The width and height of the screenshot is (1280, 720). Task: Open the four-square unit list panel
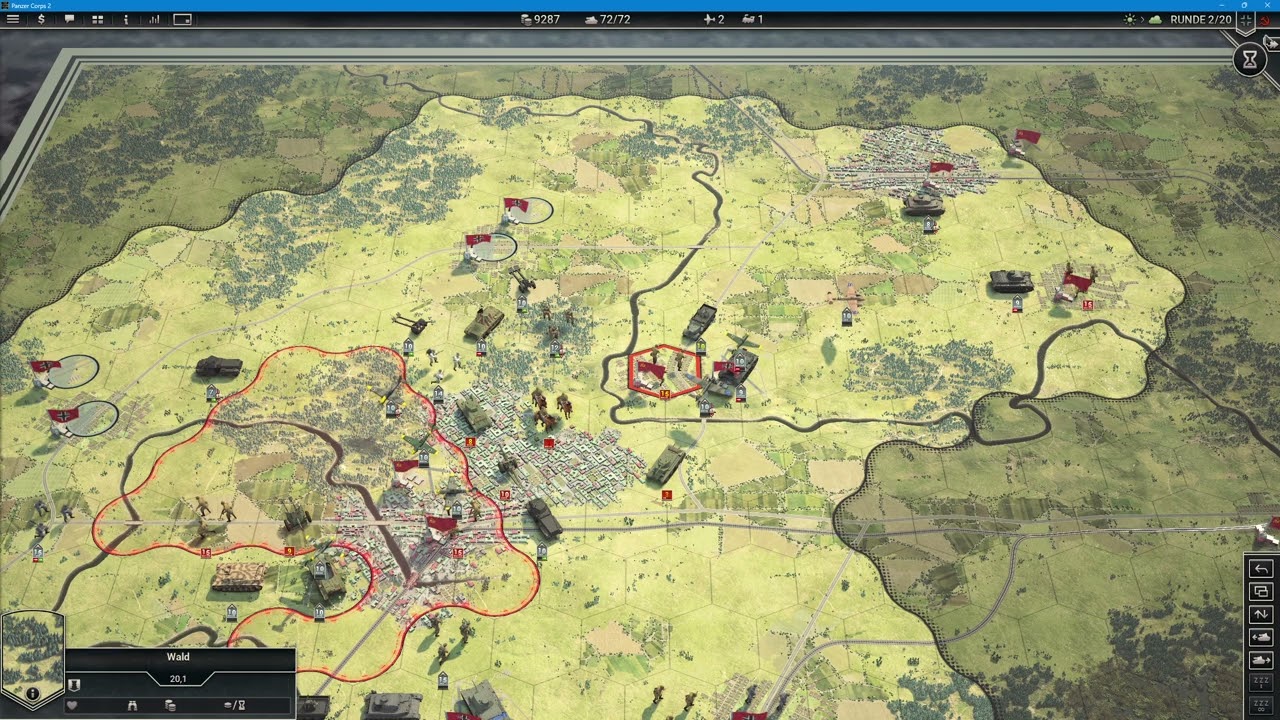(x=97, y=19)
